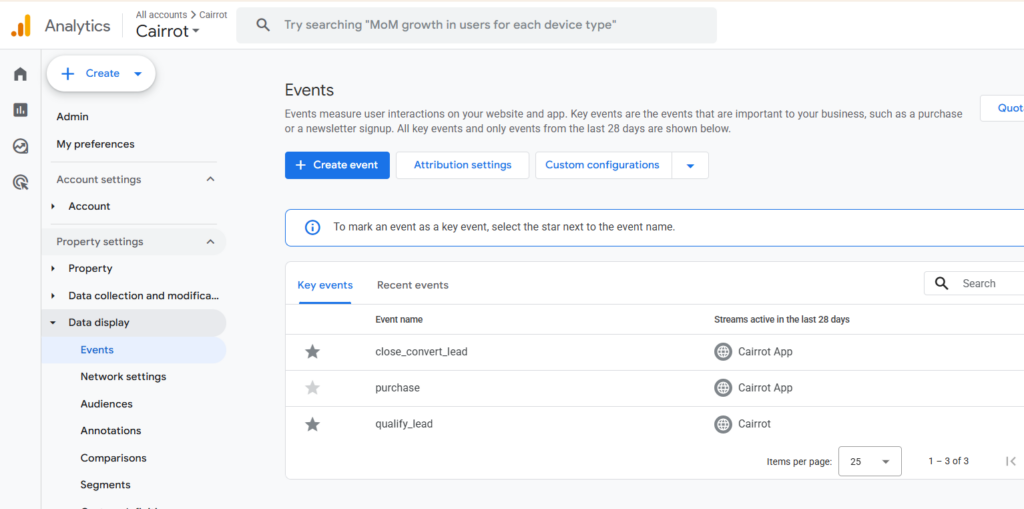Click globe icon in the purchase row
Image resolution: width=1024 pixels, height=509 pixels.
pyautogui.click(x=723, y=387)
